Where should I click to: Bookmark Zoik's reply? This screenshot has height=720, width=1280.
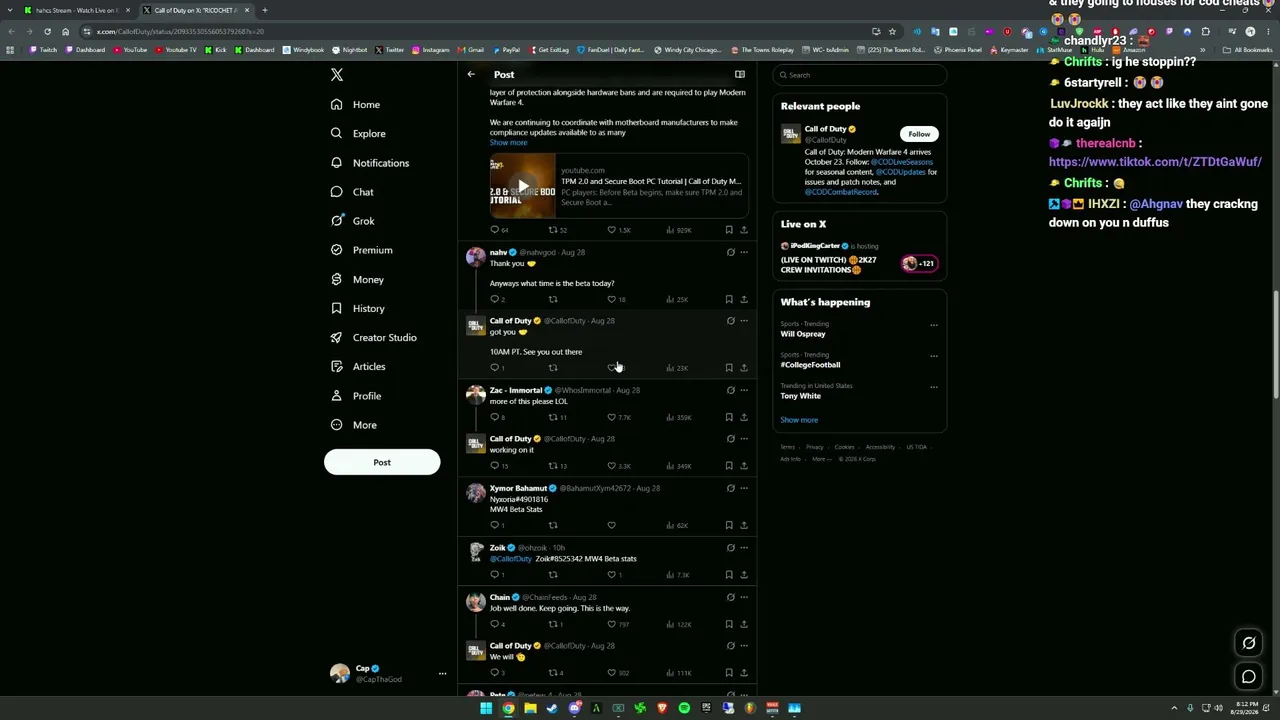(x=729, y=575)
